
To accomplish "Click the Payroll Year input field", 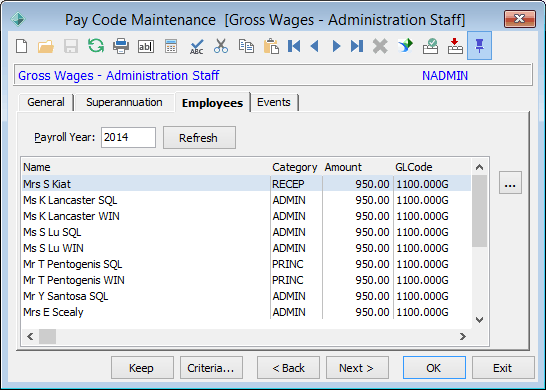I will (x=128, y=138).
